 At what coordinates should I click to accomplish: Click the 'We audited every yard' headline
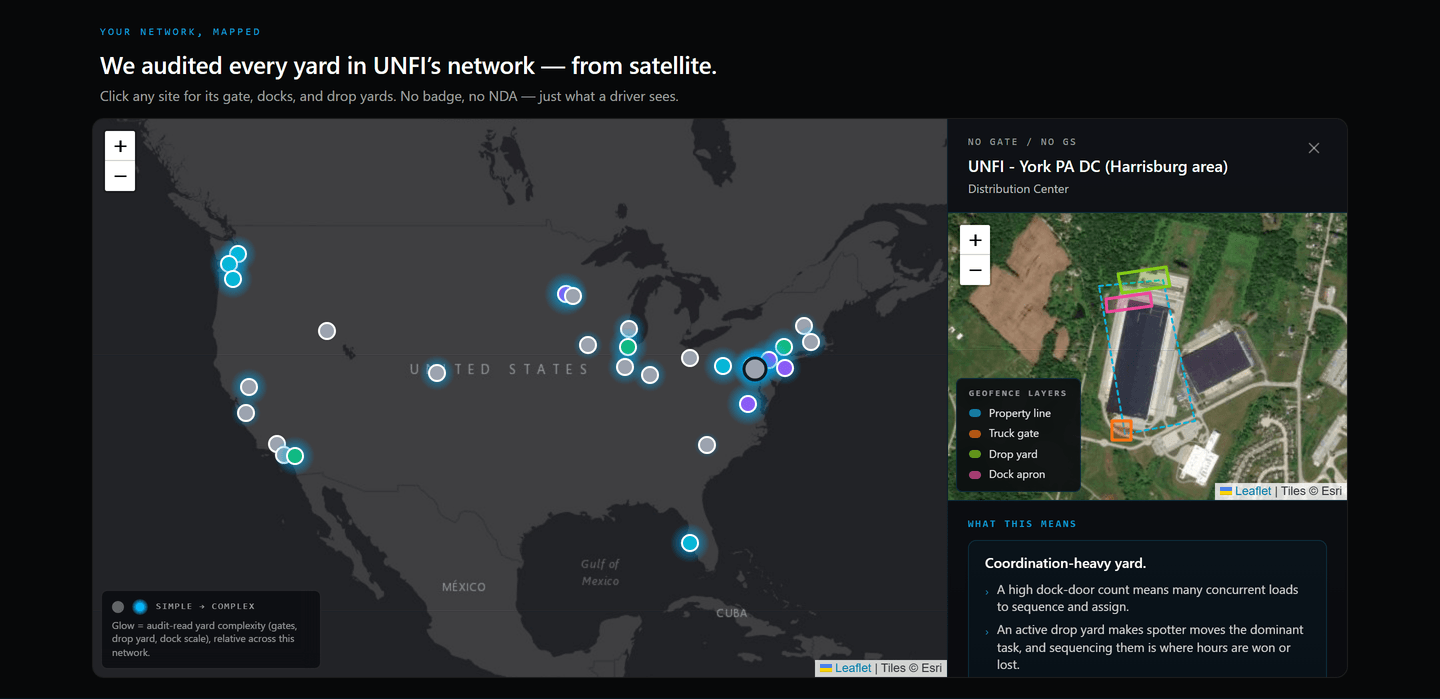(408, 66)
